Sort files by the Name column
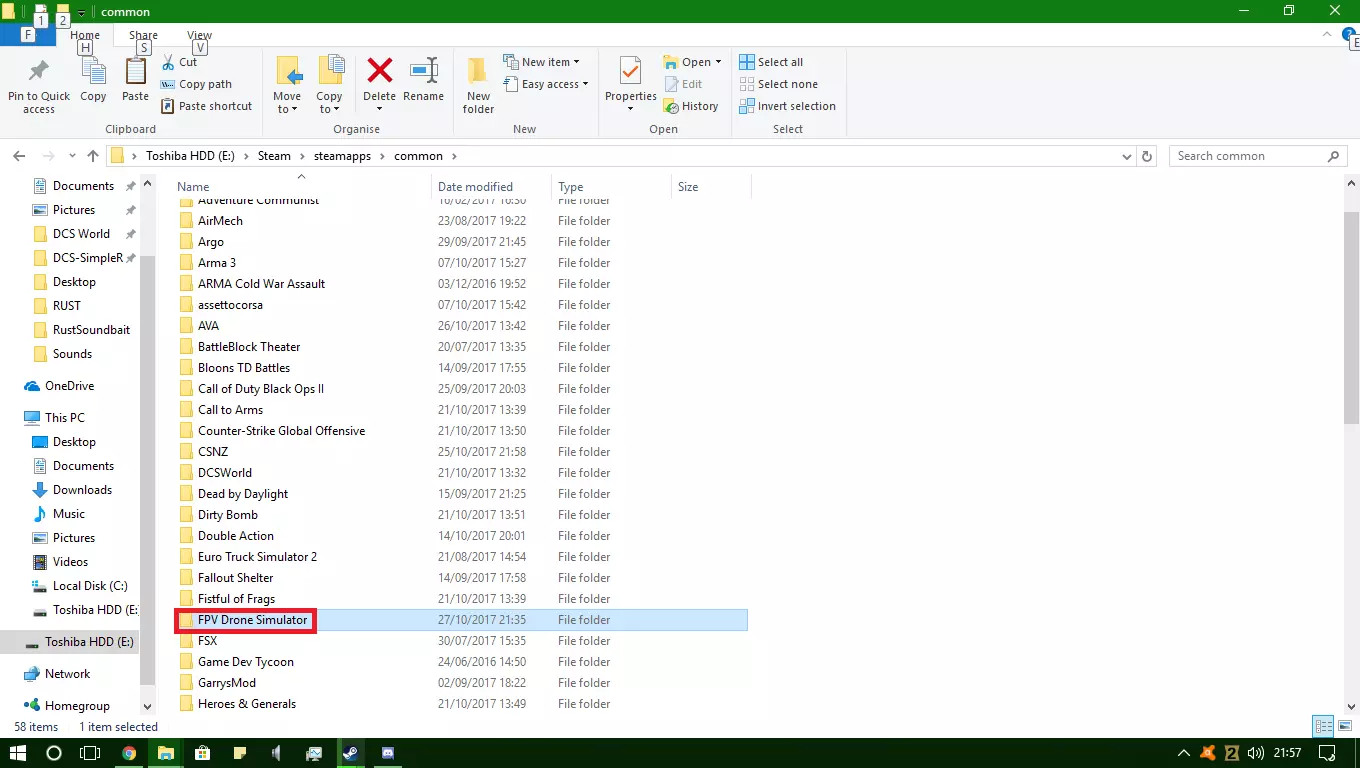 tap(302, 187)
